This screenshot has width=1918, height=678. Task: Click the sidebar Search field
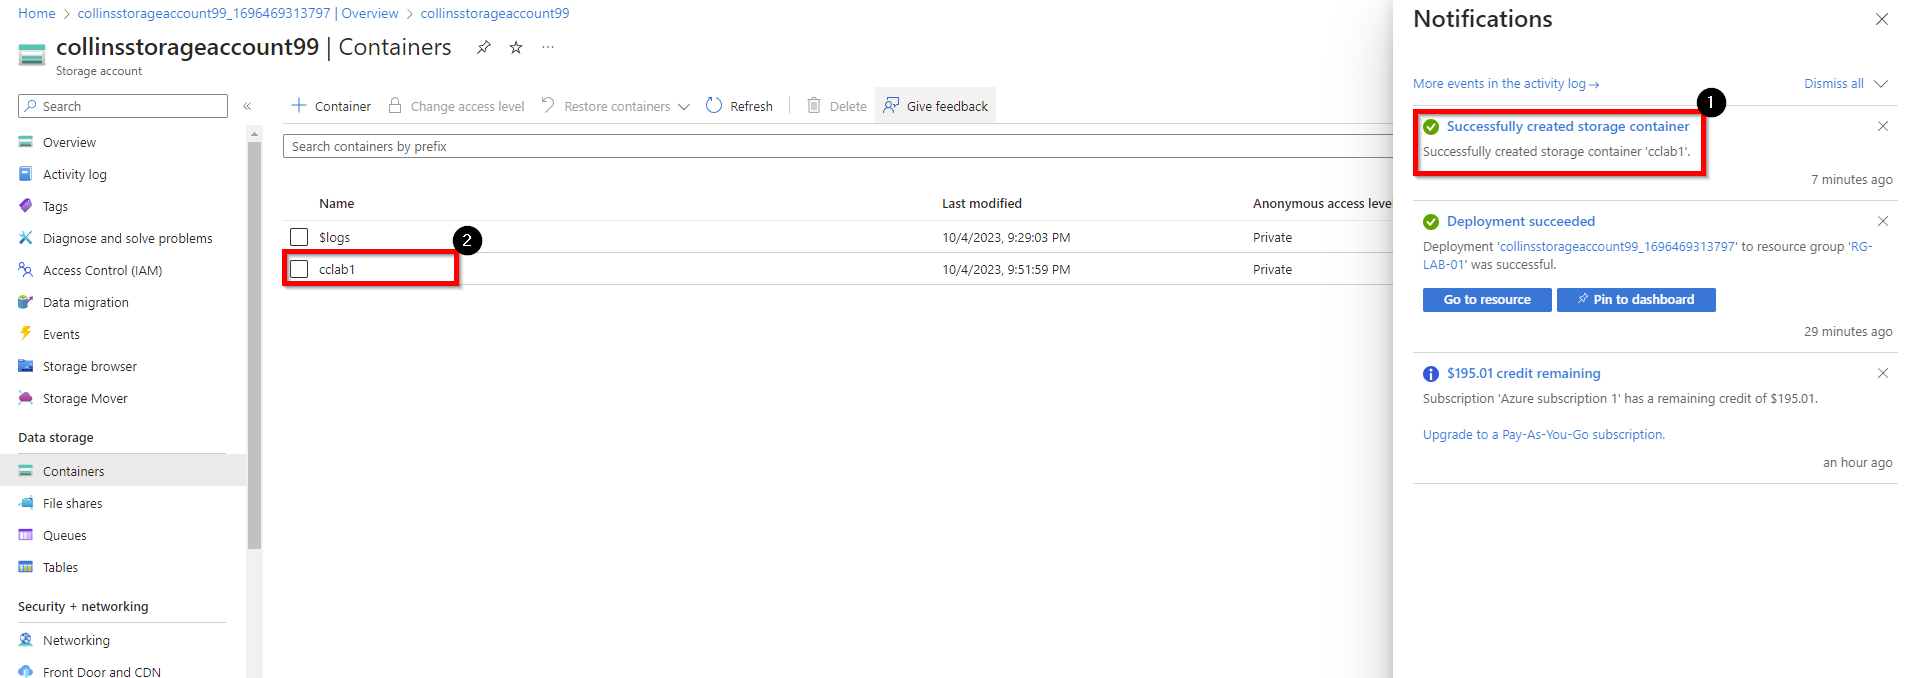pos(123,106)
